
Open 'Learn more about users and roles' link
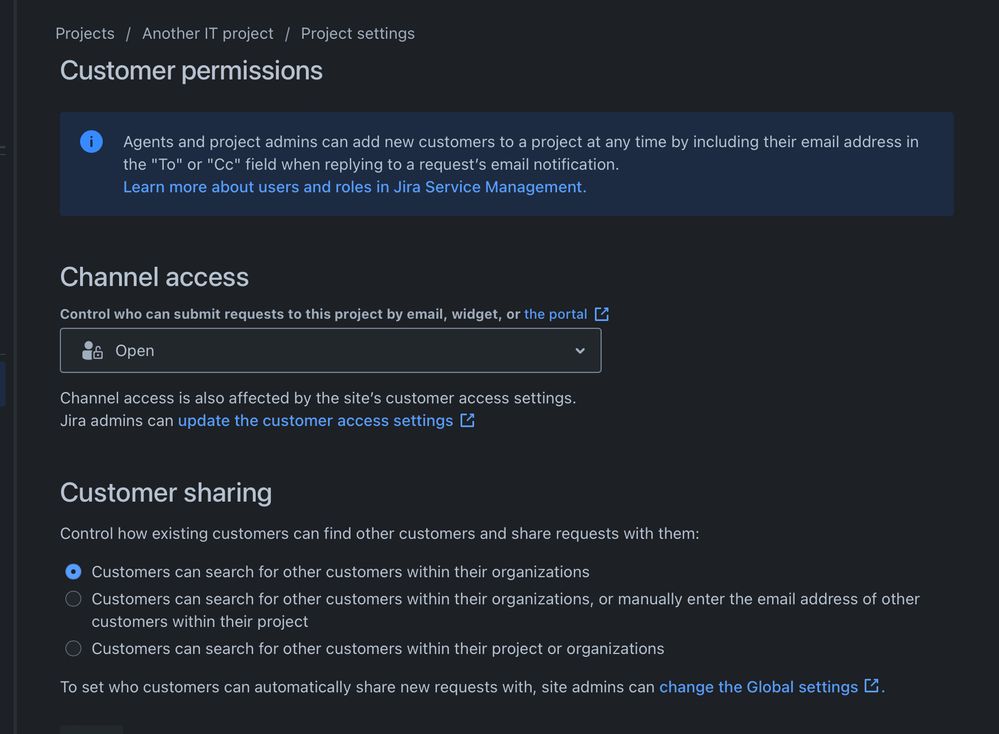[x=354, y=187]
